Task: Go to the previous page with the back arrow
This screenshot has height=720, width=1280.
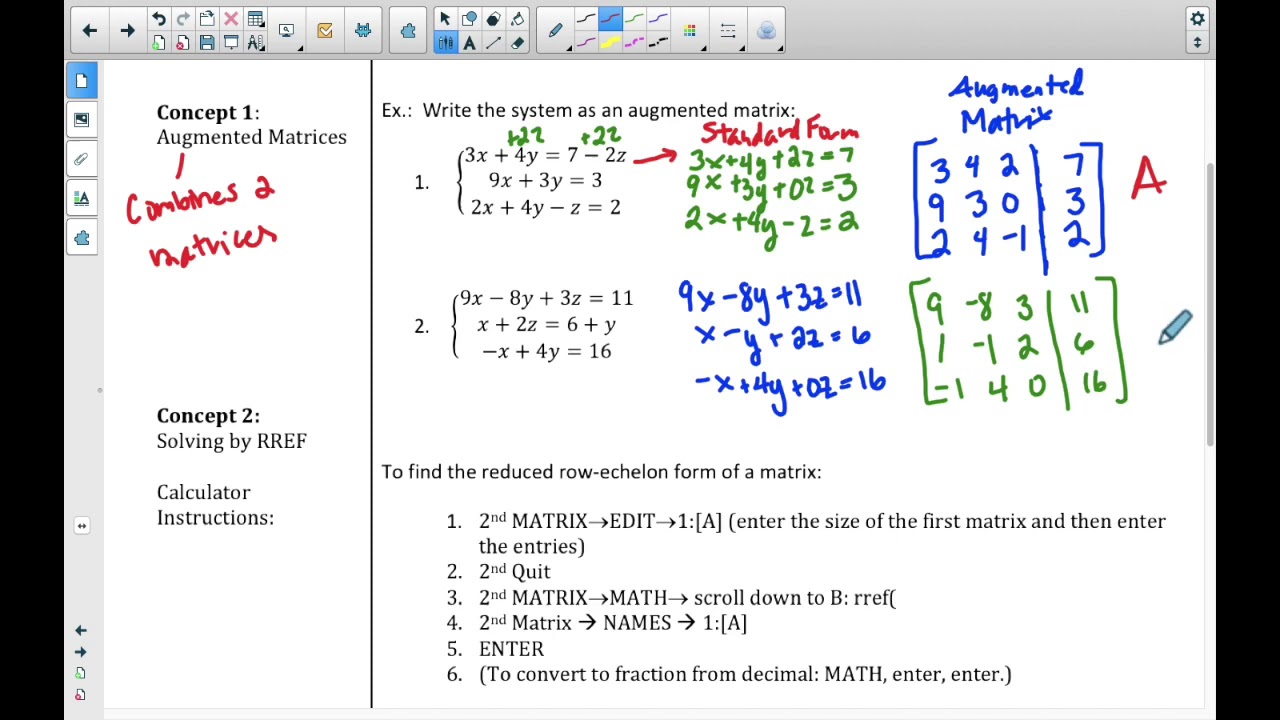Action: [89, 31]
